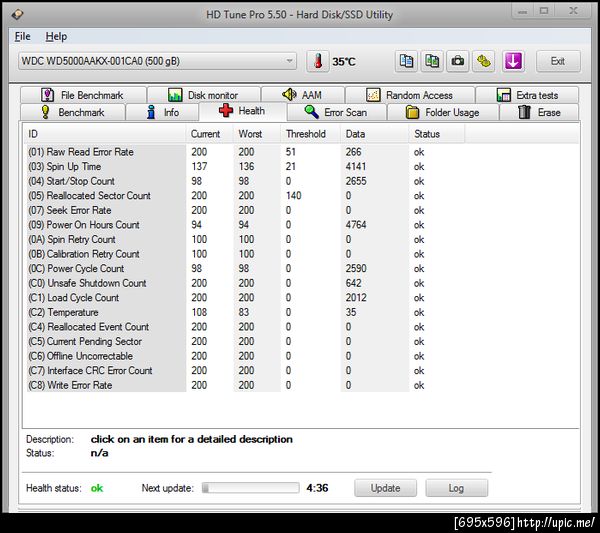Viewport: 600px width, 533px height.
Task: Click the 4:36 countdown timer
Action: [317, 488]
